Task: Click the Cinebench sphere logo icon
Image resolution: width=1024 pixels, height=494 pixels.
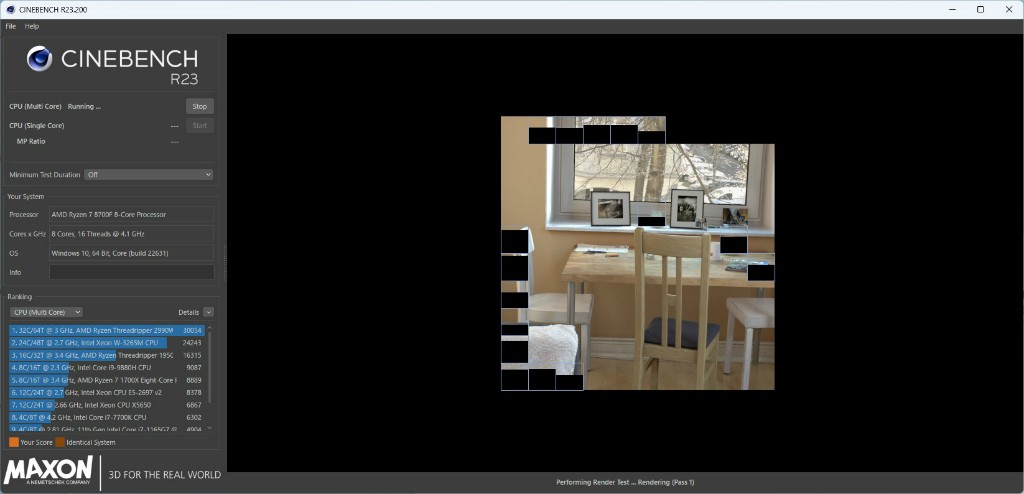Action: click(x=39, y=59)
